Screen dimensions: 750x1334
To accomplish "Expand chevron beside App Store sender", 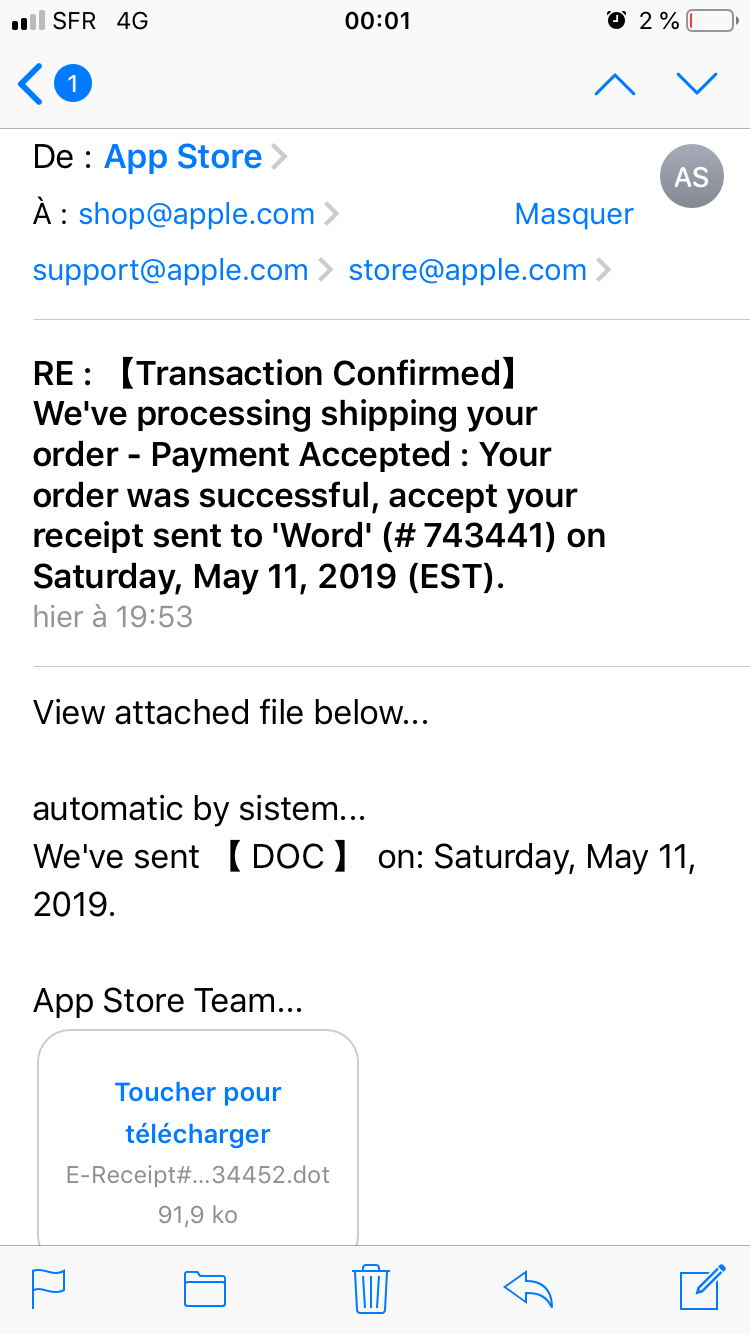I will point(280,157).
